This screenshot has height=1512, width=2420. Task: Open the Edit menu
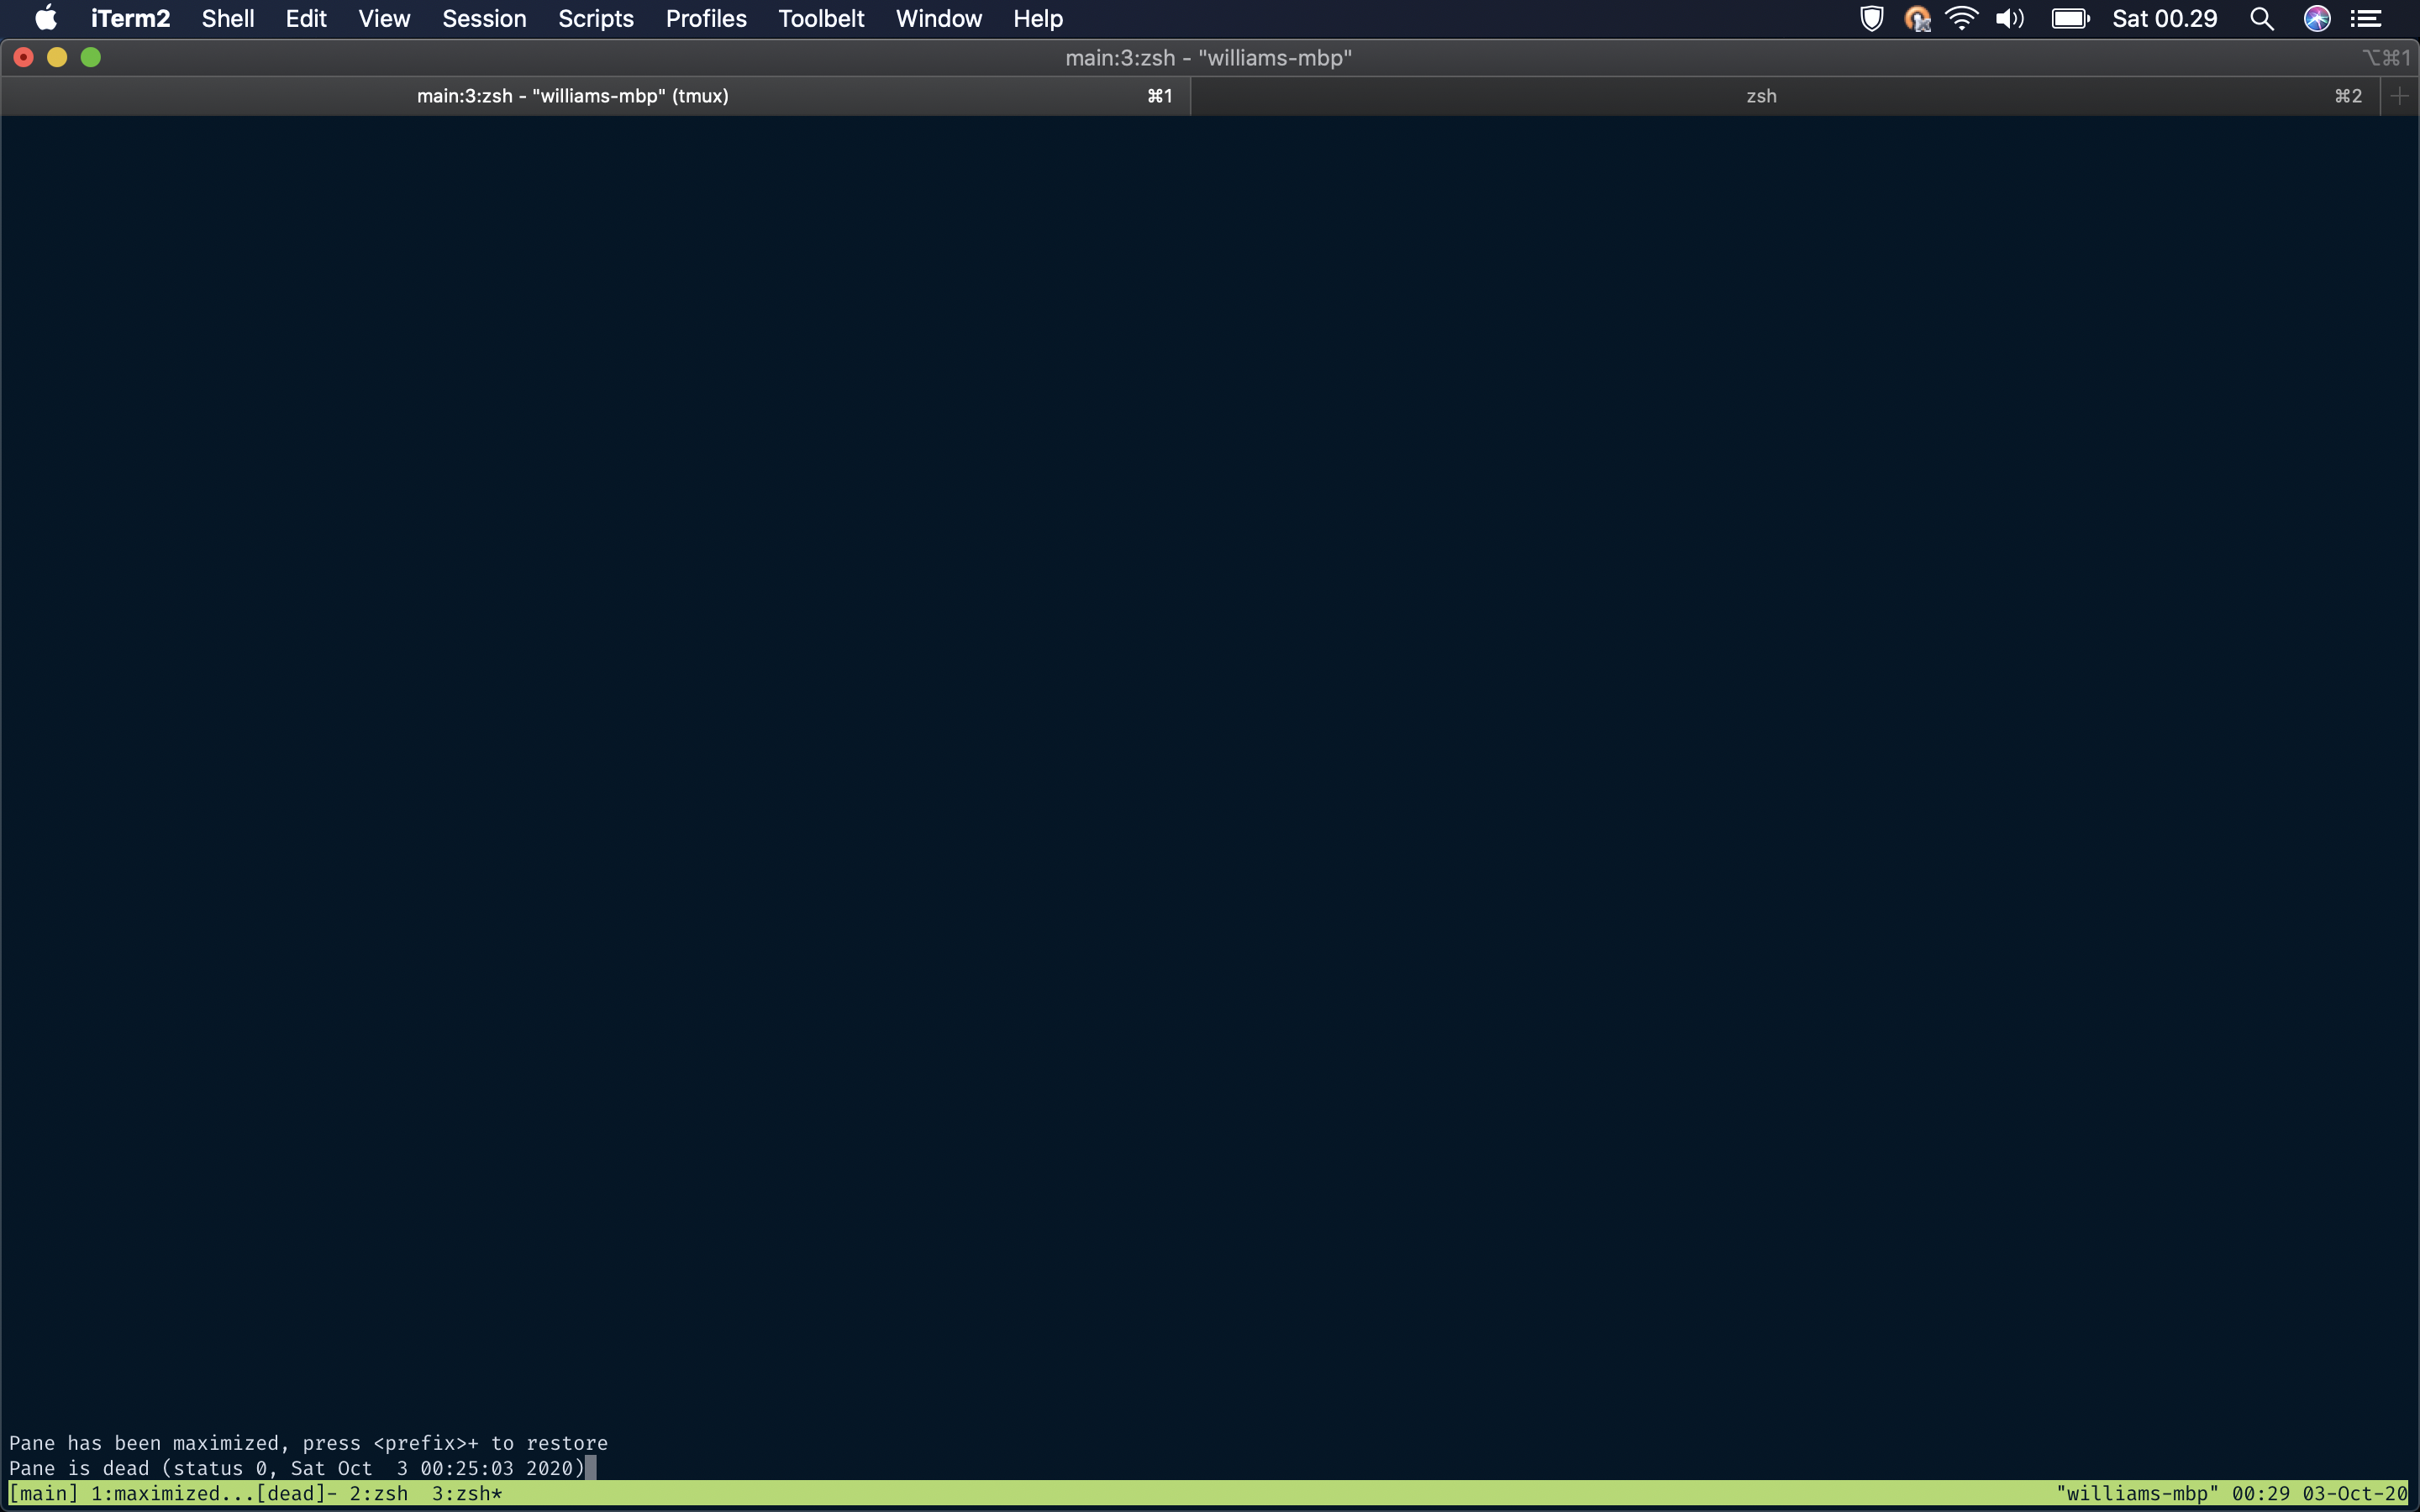tap(306, 18)
